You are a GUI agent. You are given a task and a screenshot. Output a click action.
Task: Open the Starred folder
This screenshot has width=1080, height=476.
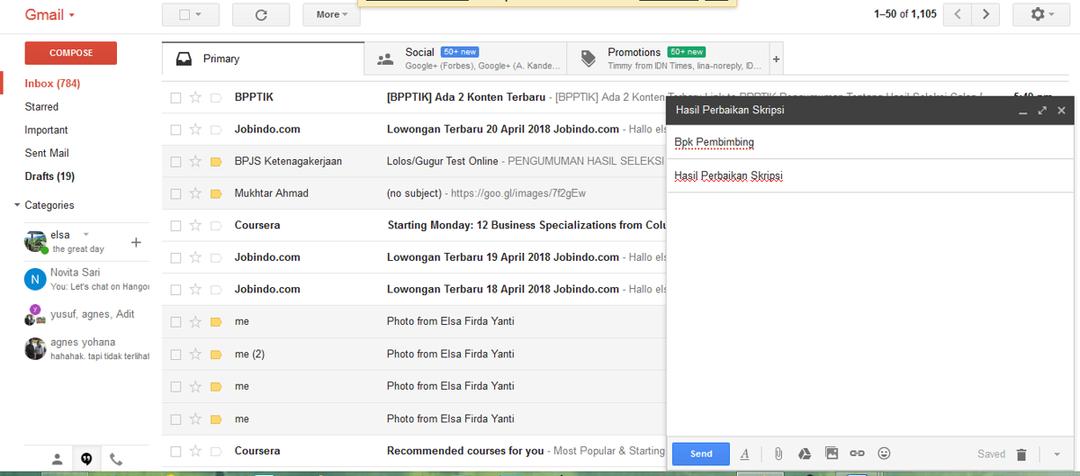(41, 107)
